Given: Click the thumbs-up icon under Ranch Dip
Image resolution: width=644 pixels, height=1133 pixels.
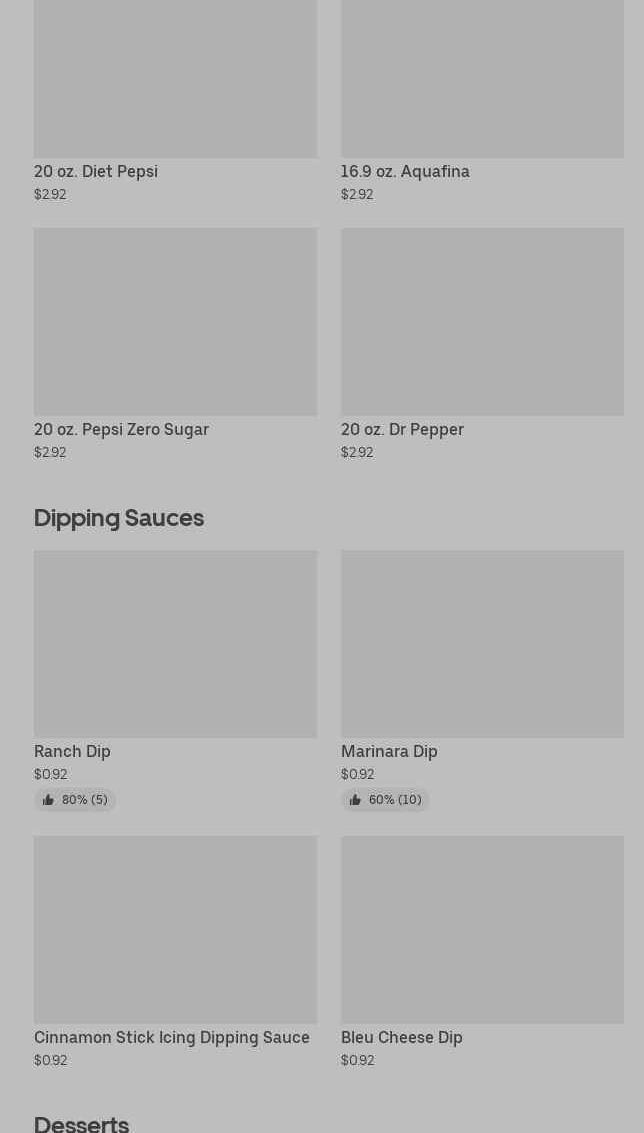Looking at the screenshot, I should pyautogui.click(x=48, y=800).
